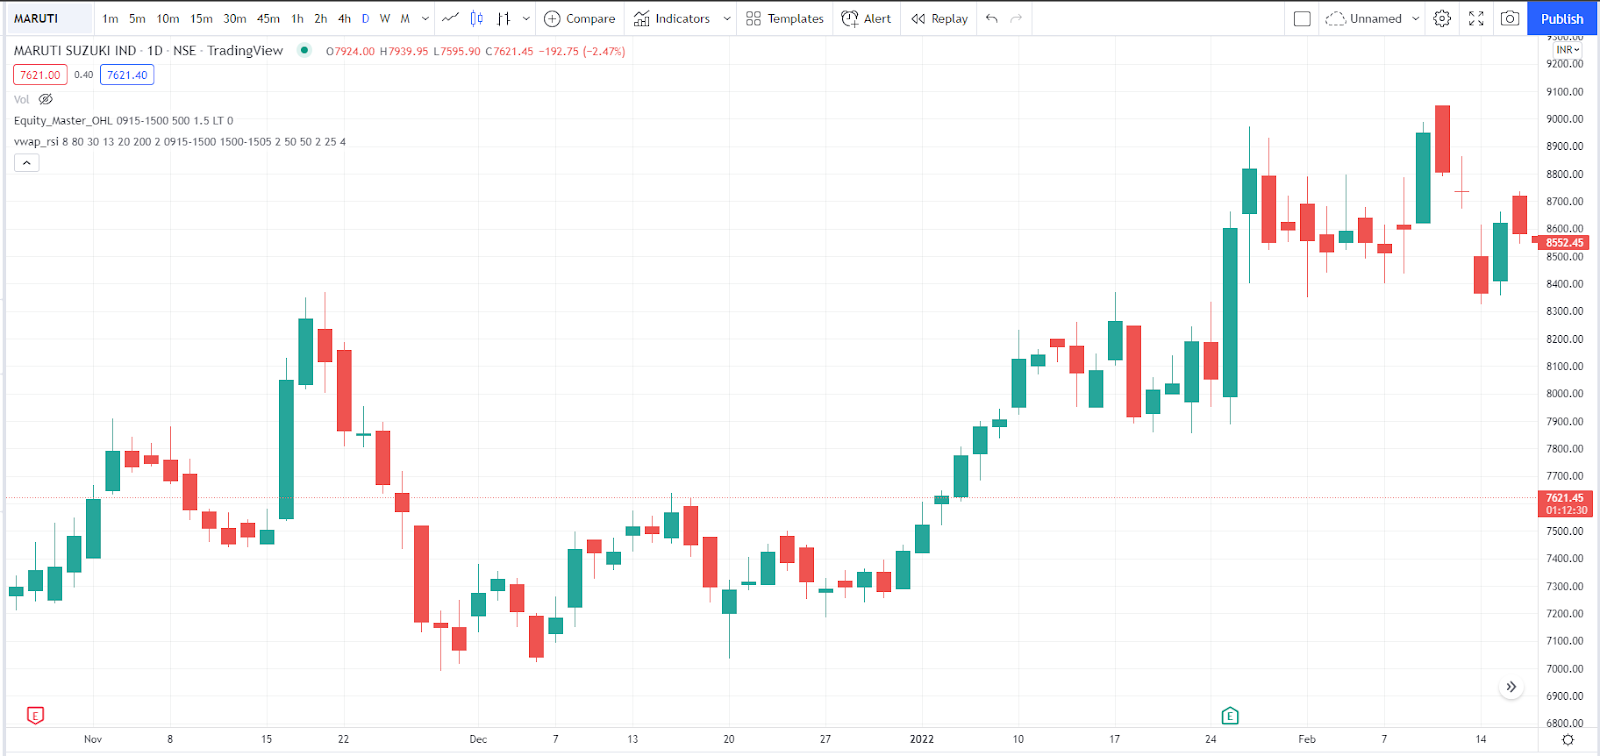Open indicator Templates
Image resolution: width=1600 pixels, height=756 pixels.
(785, 18)
